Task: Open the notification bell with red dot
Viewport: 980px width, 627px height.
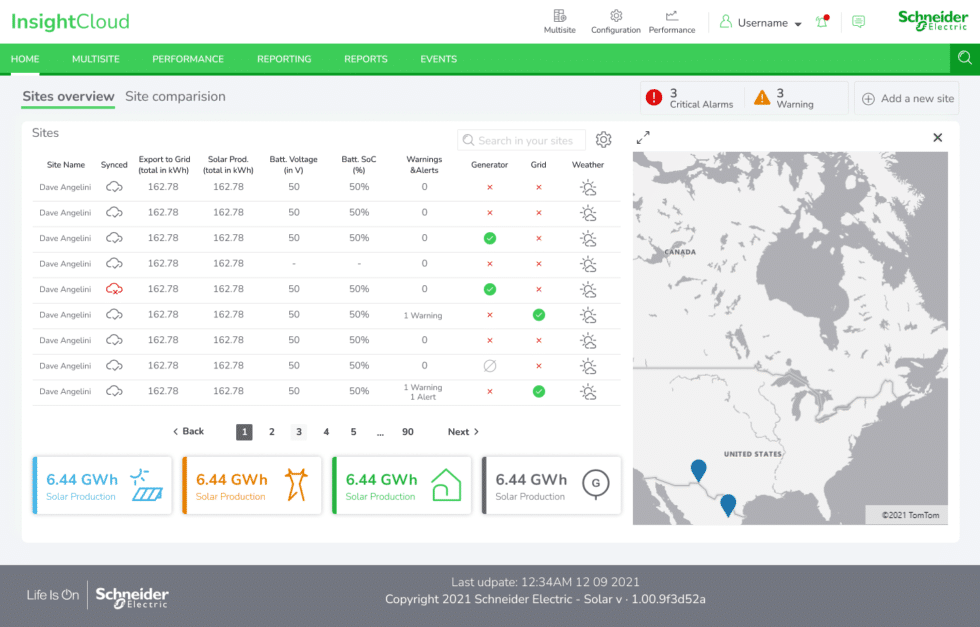Action: pyautogui.click(x=822, y=22)
